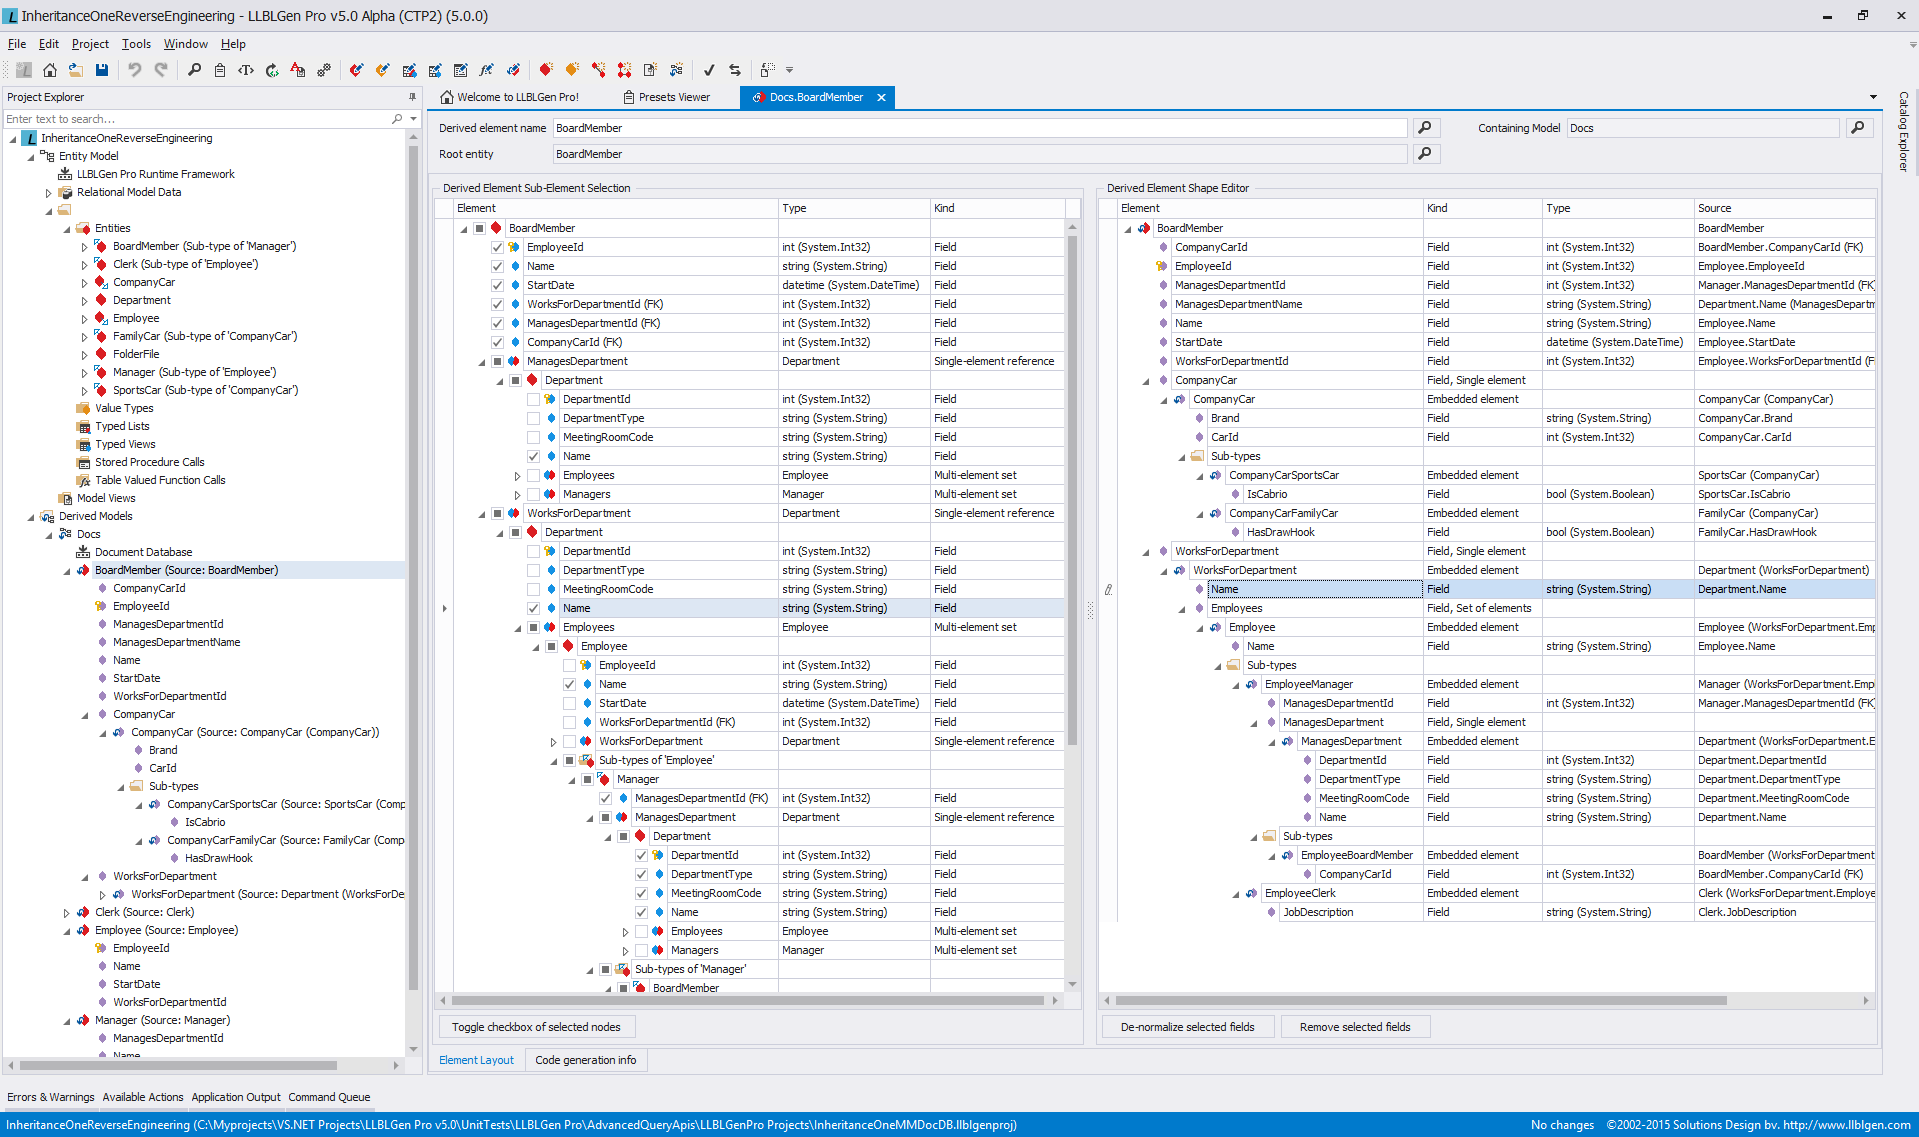Image resolution: width=1919 pixels, height=1137 pixels.
Task: Toggle the CompanyCarId (FK) checkbox
Action: point(497,342)
